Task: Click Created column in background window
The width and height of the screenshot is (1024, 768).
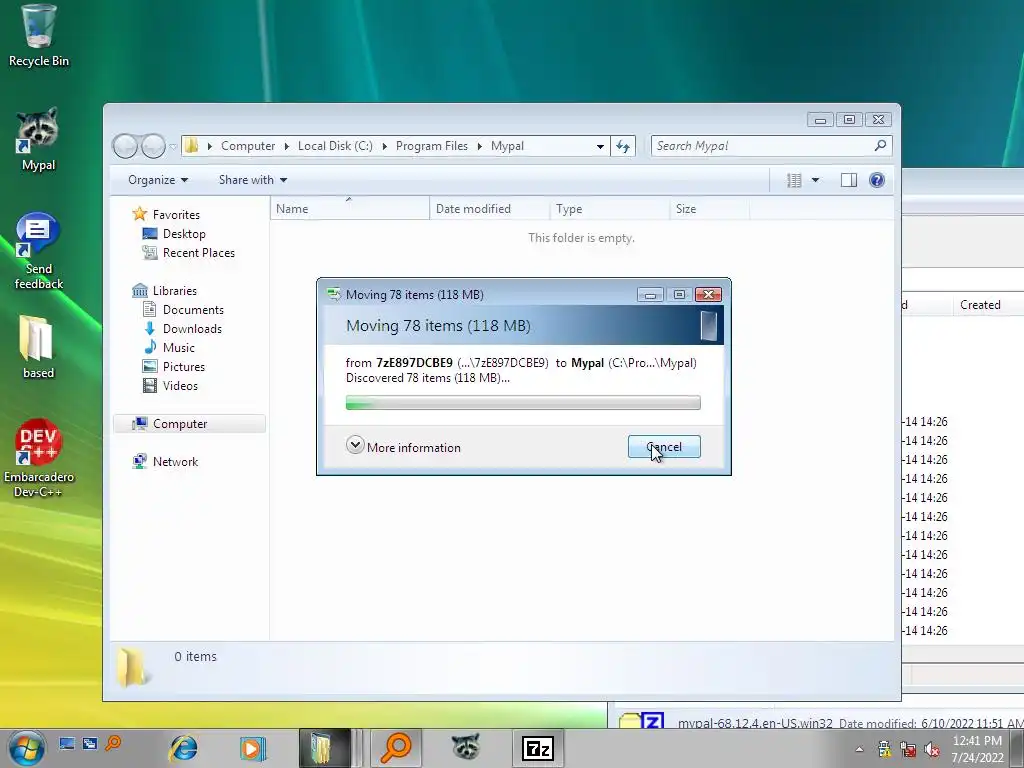Action: (980, 305)
